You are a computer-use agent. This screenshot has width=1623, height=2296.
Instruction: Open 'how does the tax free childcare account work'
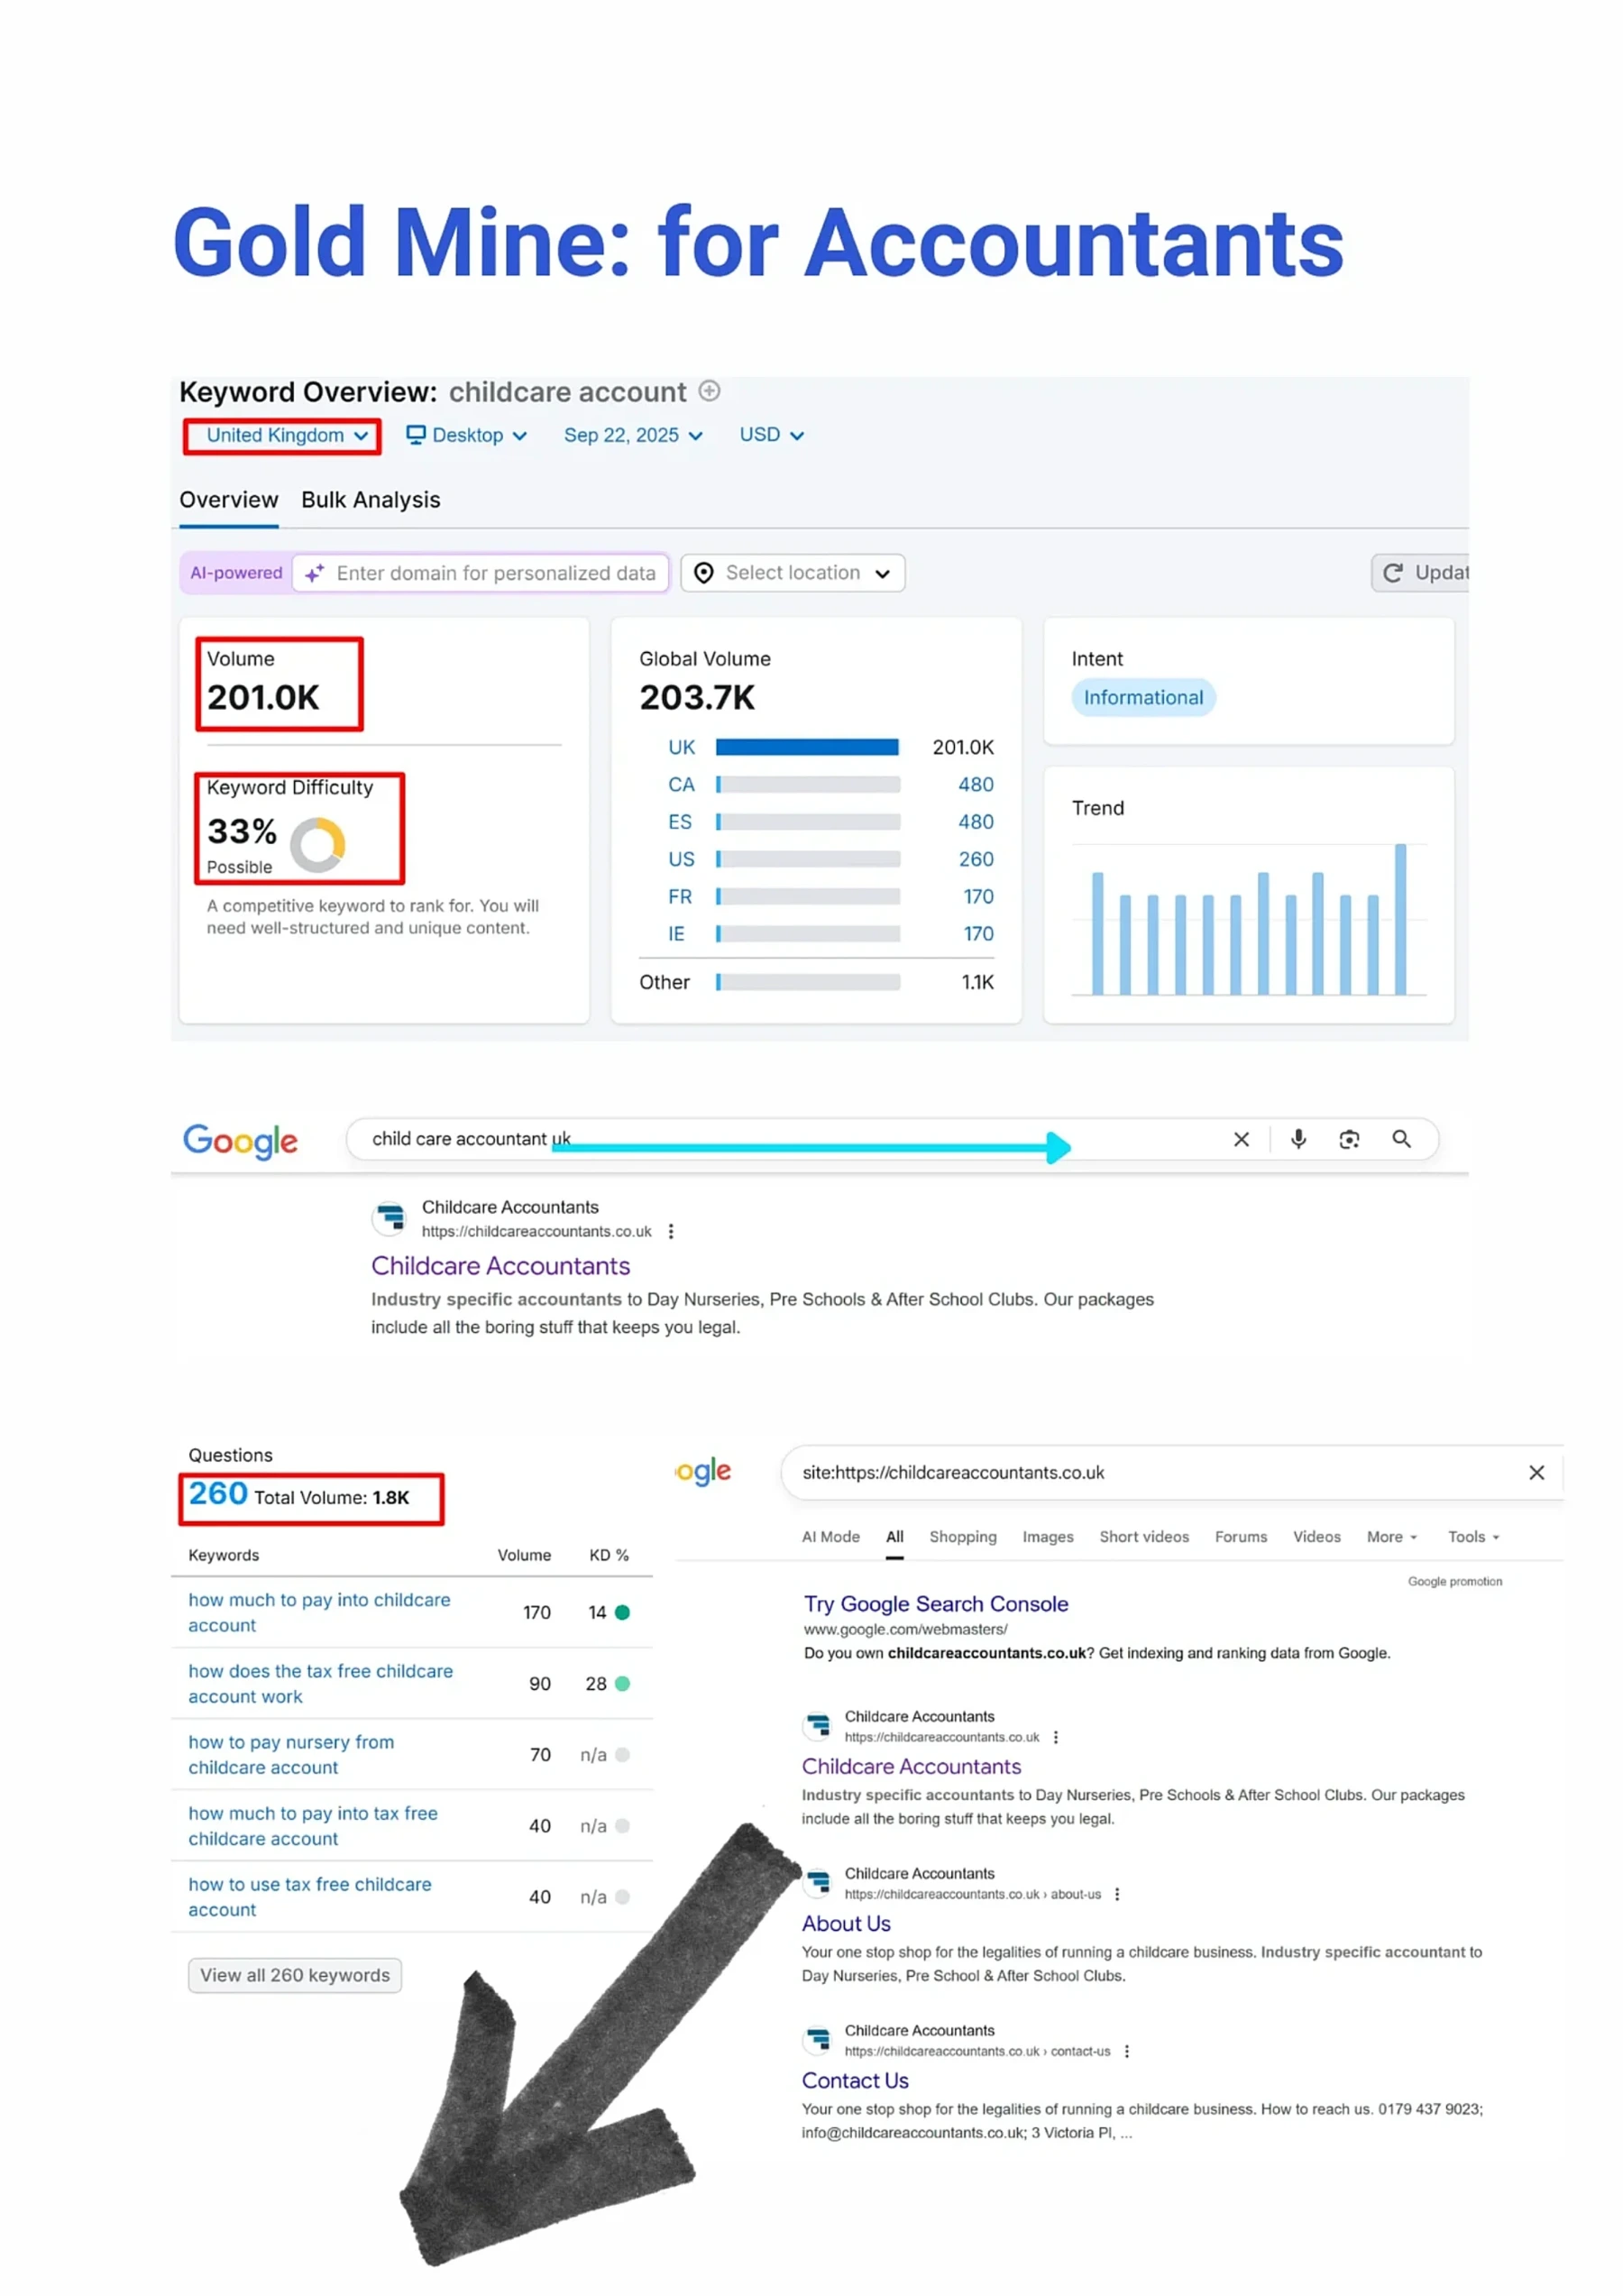[320, 1684]
